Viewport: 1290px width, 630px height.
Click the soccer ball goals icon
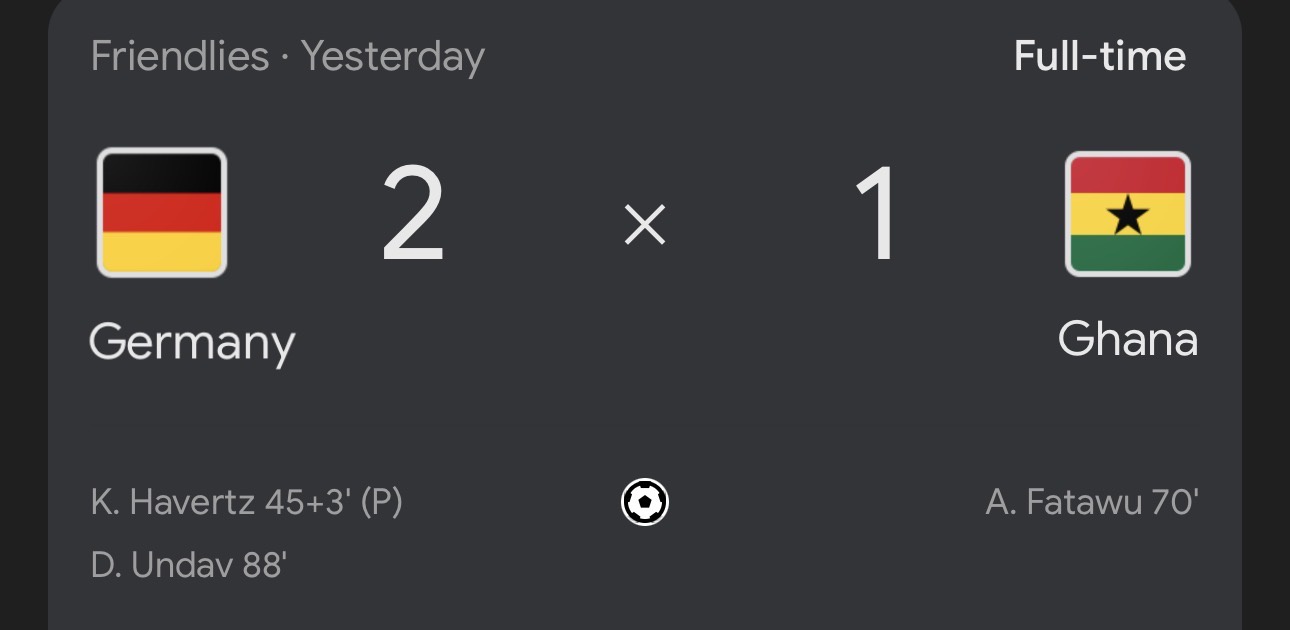point(645,502)
